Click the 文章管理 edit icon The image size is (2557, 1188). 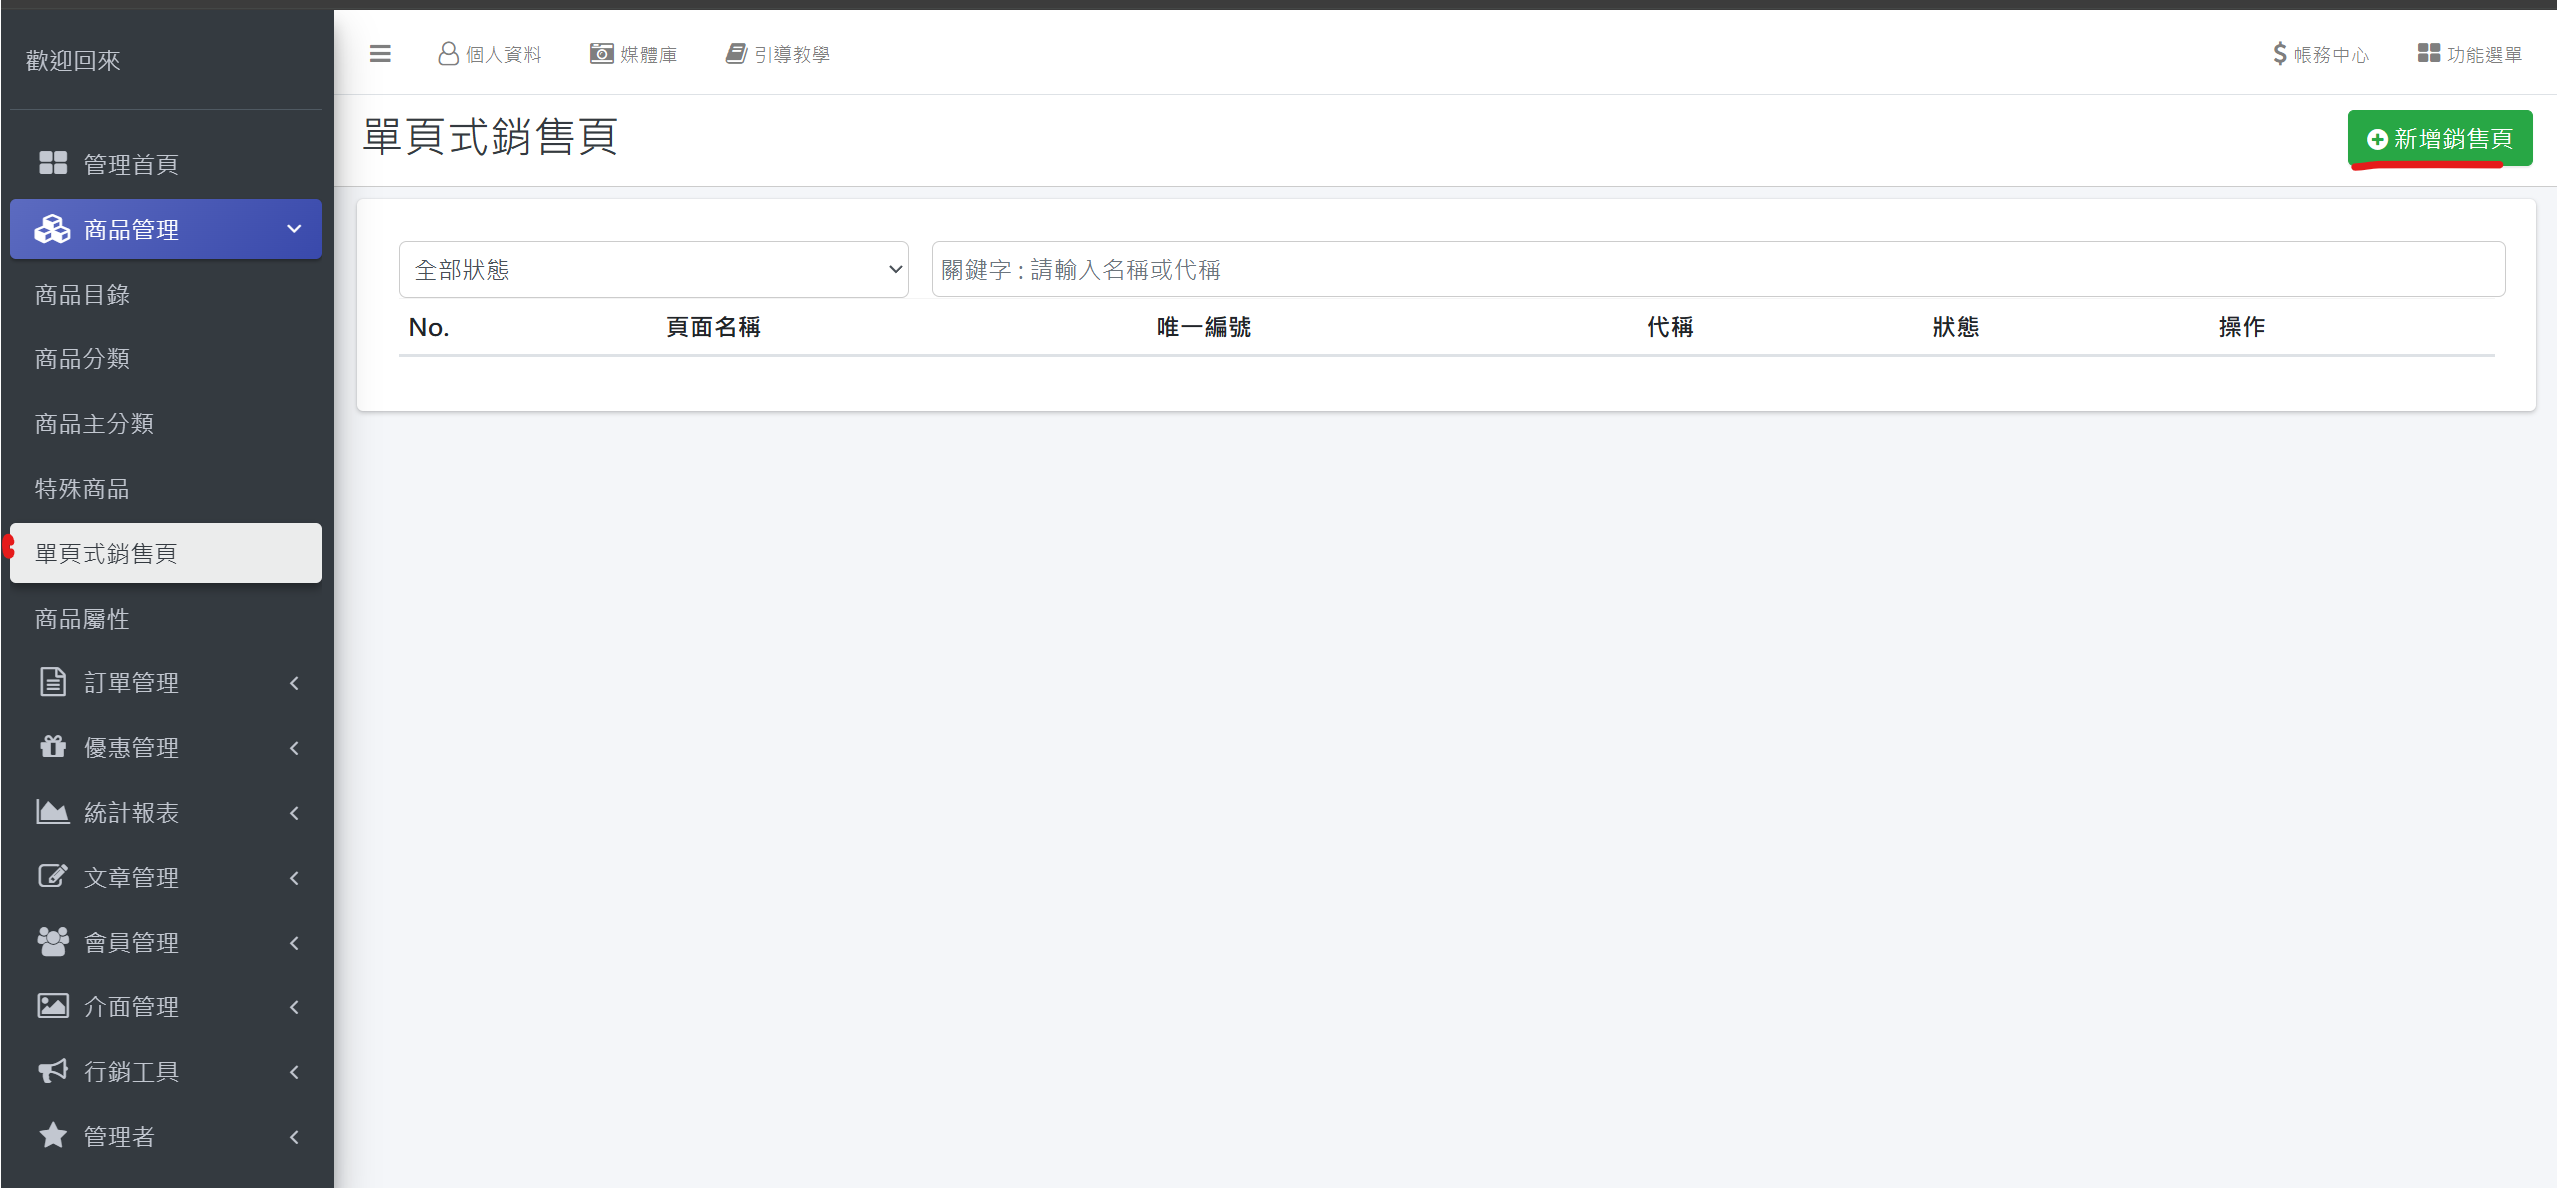(53, 876)
